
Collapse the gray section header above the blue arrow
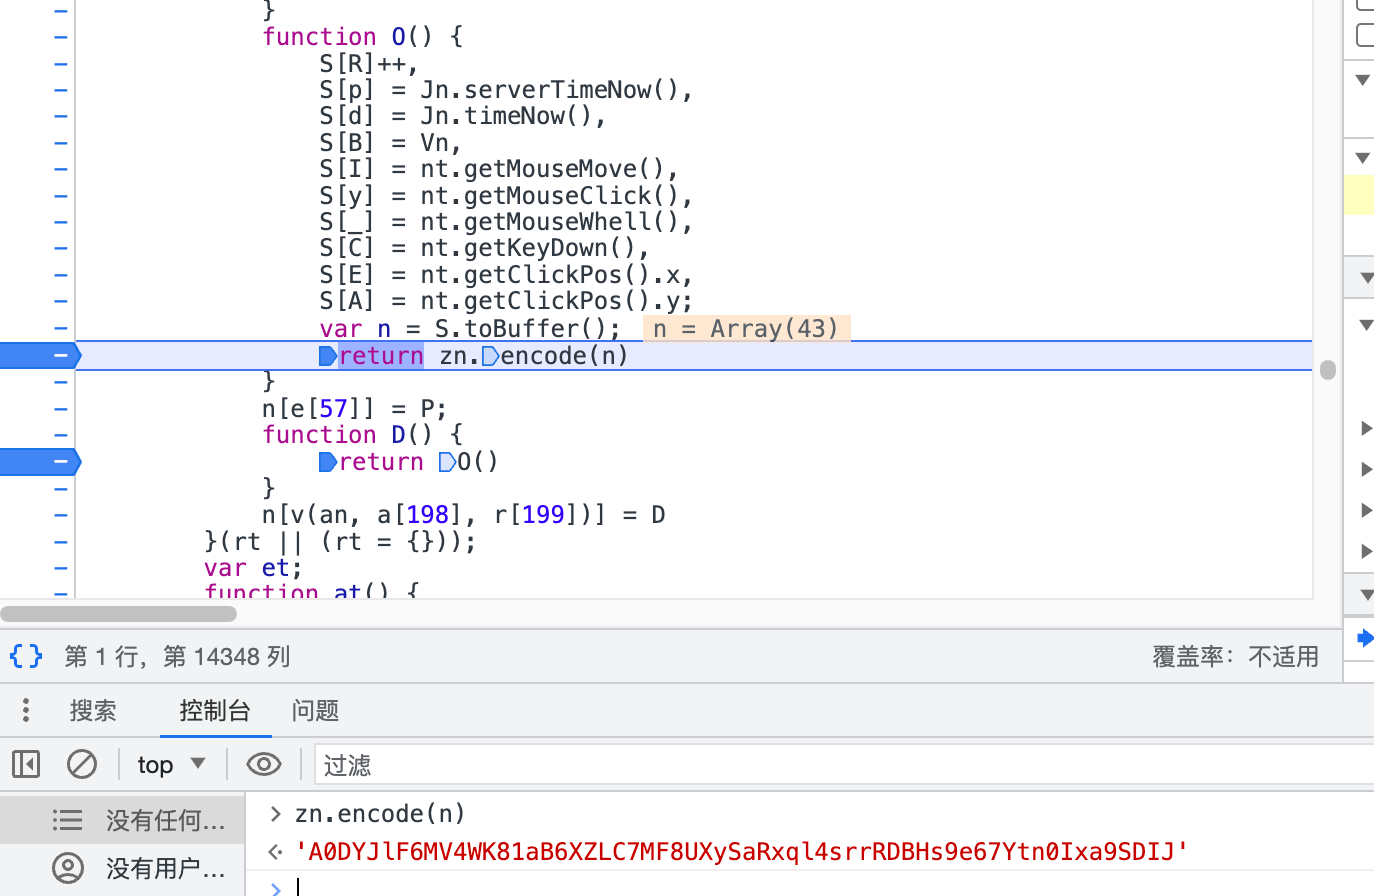coord(1365,595)
